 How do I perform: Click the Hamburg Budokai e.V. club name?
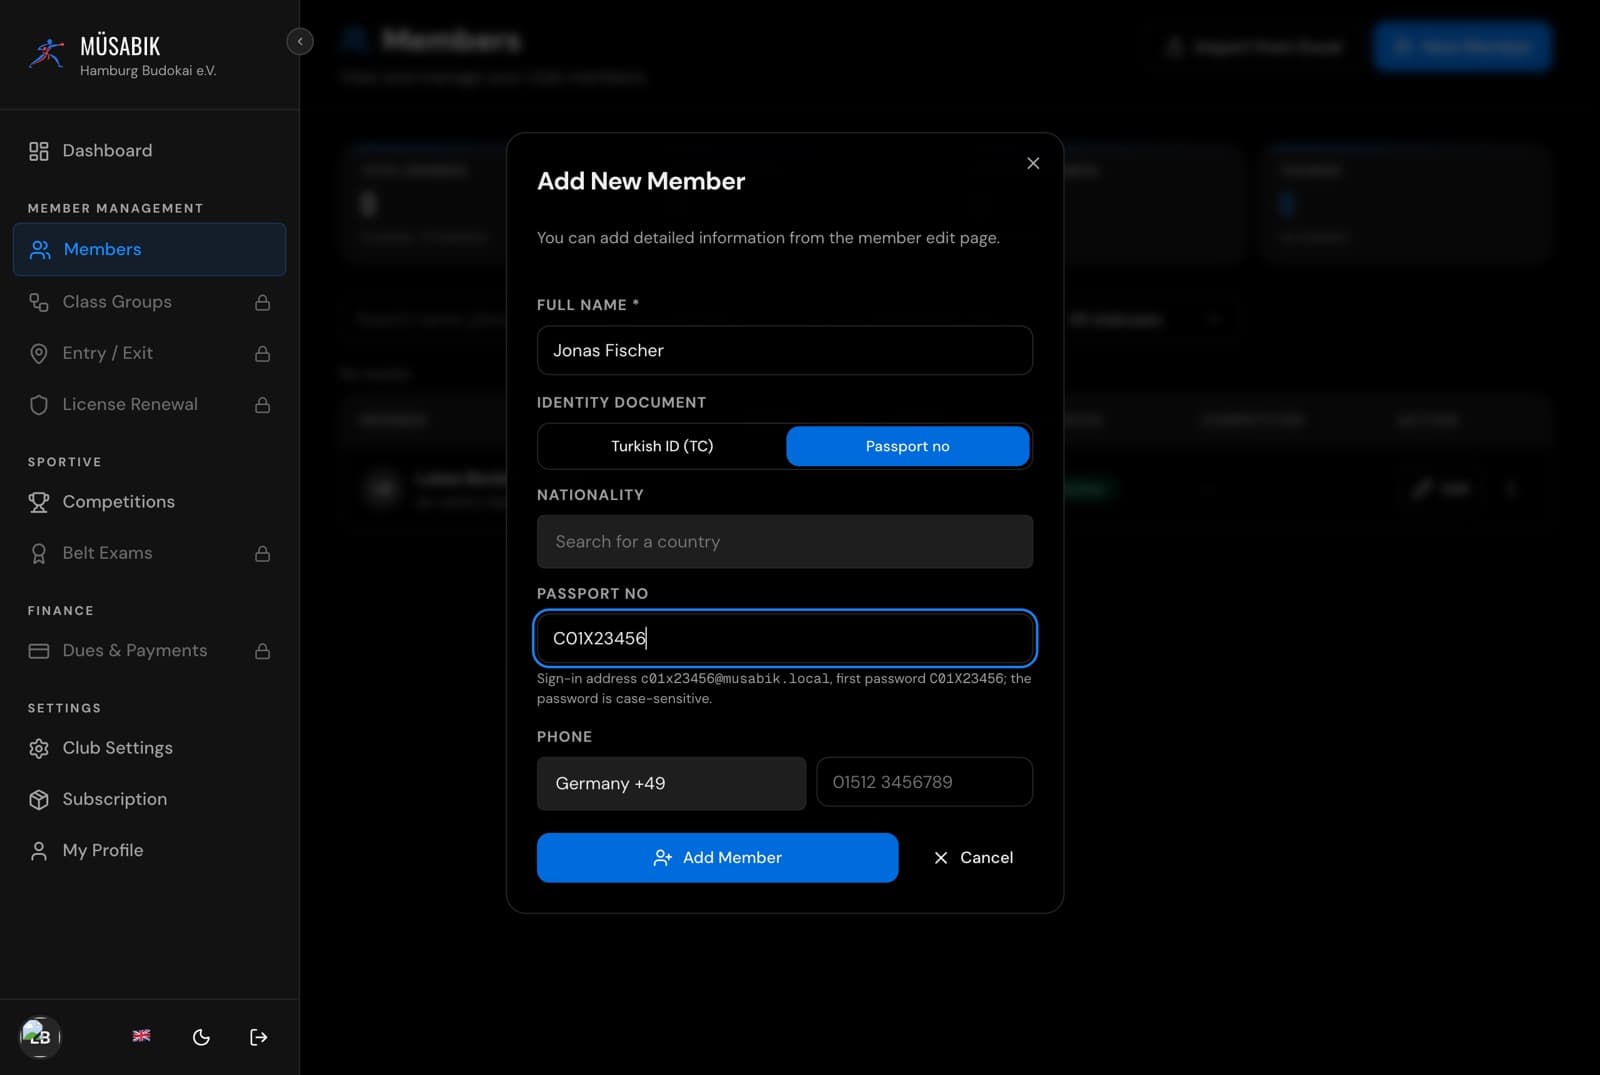coord(148,71)
